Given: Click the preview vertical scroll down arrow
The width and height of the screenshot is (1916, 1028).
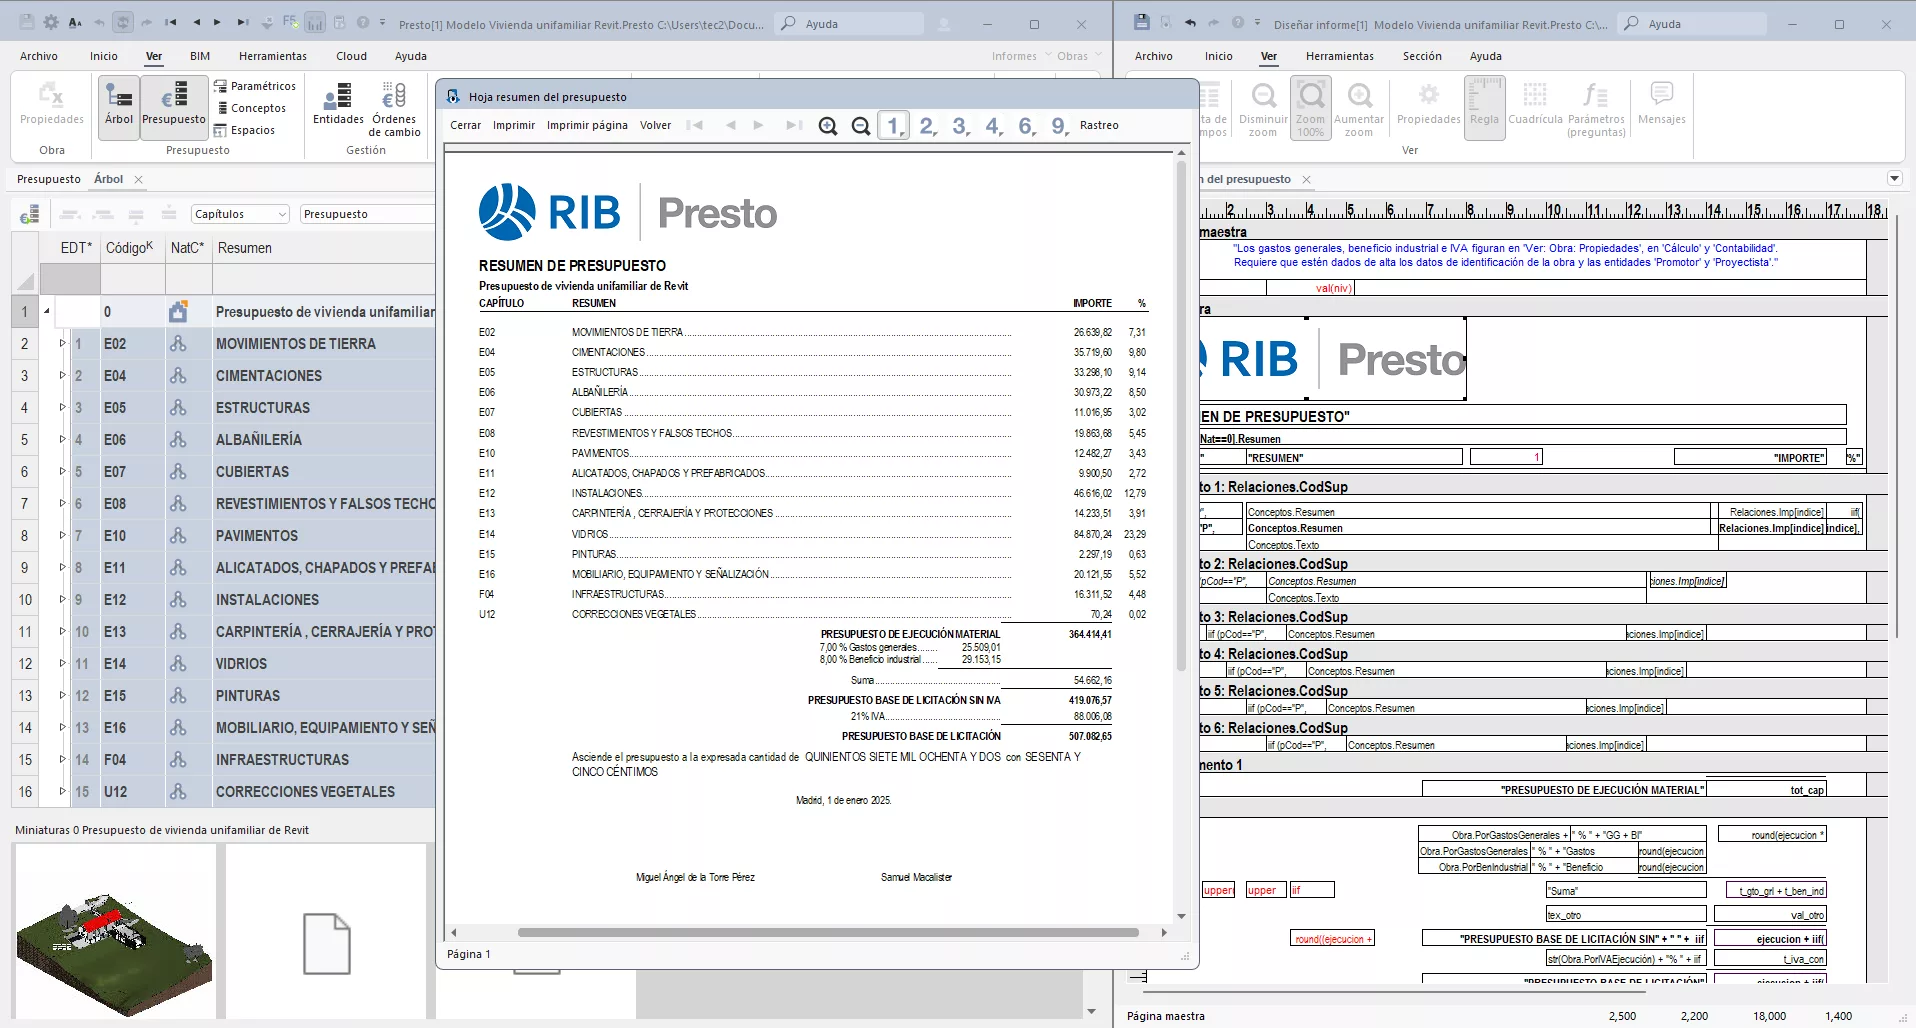Looking at the screenshot, I should [1181, 916].
